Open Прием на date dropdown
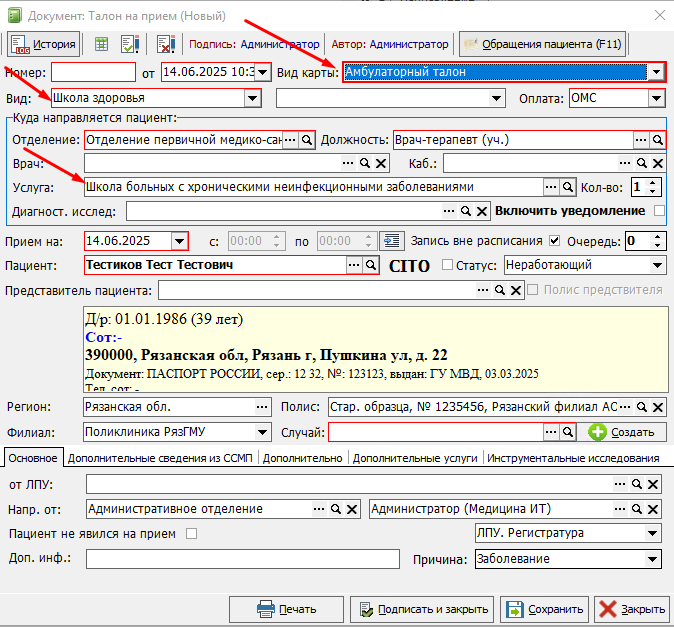The width and height of the screenshot is (674, 627). [x=179, y=241]
